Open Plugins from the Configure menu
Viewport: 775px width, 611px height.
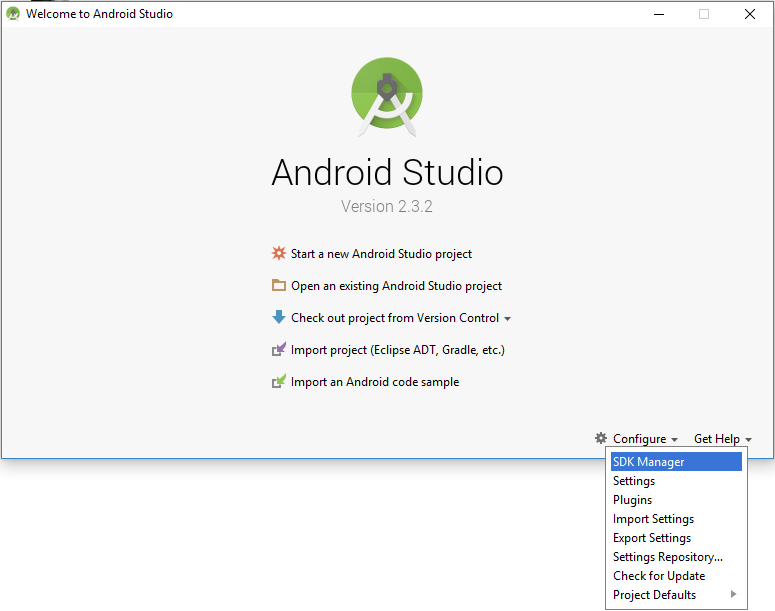tap(676, 500)
